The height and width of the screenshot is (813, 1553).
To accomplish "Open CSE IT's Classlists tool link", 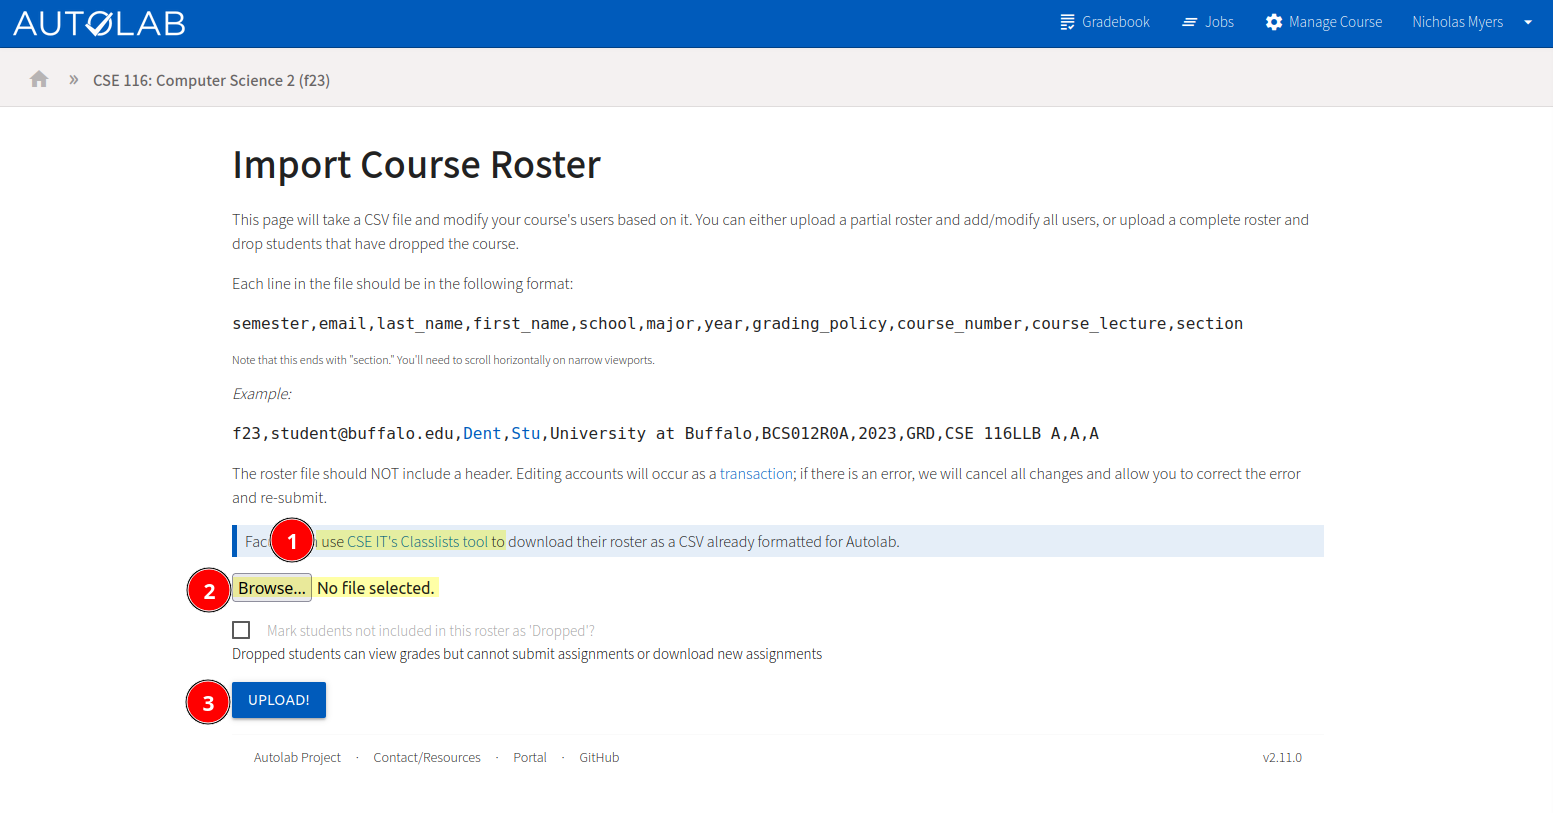I will pos(417,542).
